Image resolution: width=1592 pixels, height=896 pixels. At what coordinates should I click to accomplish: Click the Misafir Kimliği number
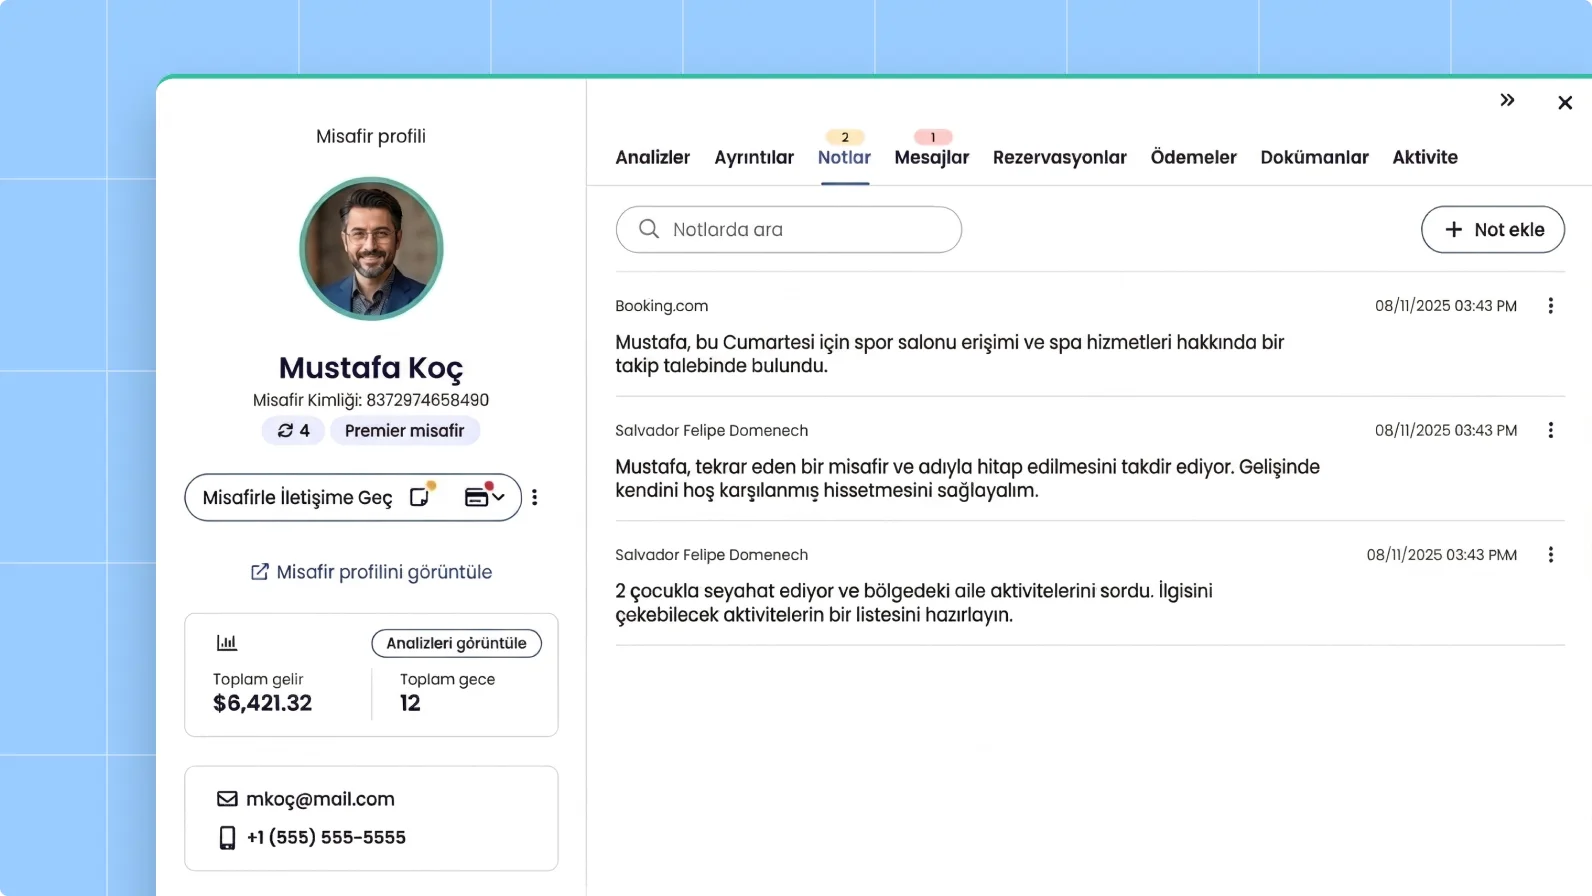tap(427, 400)
